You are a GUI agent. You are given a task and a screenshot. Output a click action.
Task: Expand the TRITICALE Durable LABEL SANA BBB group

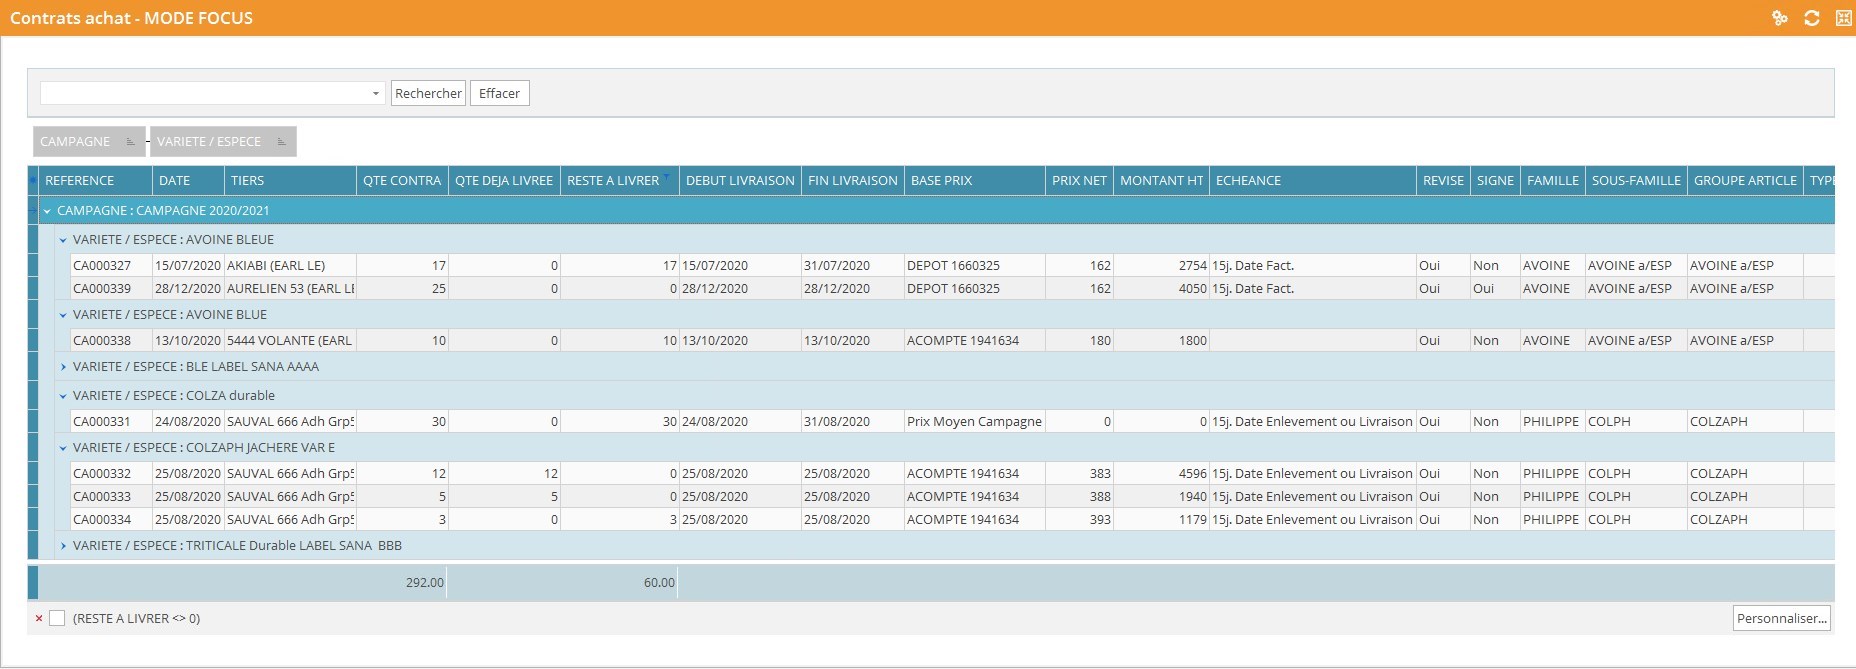click(x=63, y=546)
